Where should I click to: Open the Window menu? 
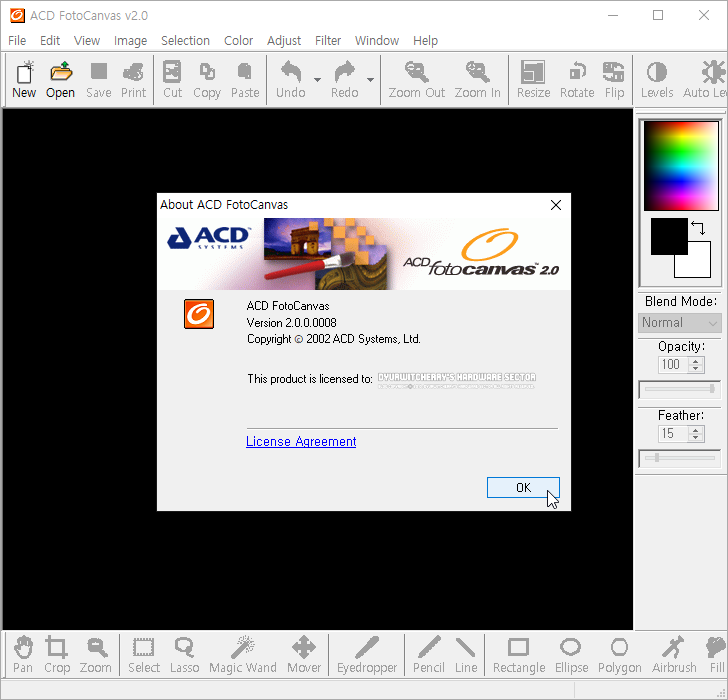point(377,41)
